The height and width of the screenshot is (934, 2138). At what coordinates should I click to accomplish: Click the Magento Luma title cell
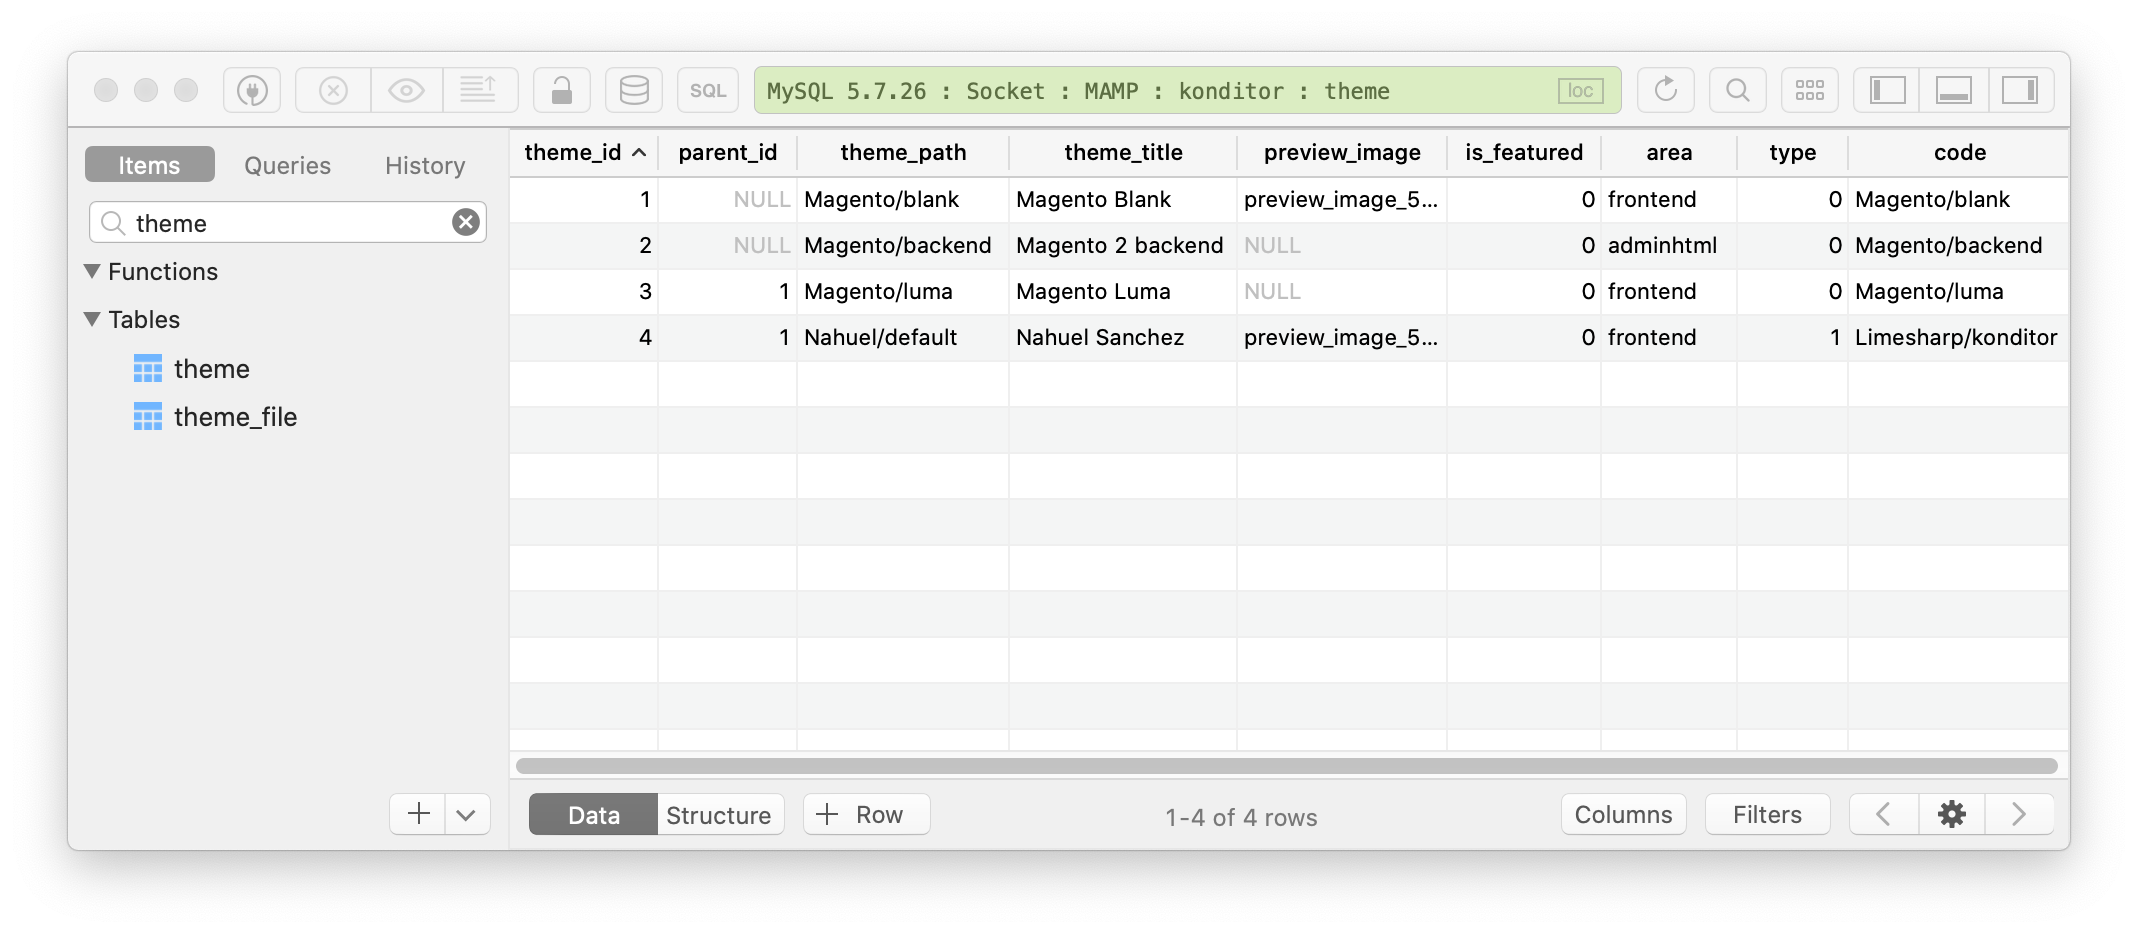[x=1123, y=292]
